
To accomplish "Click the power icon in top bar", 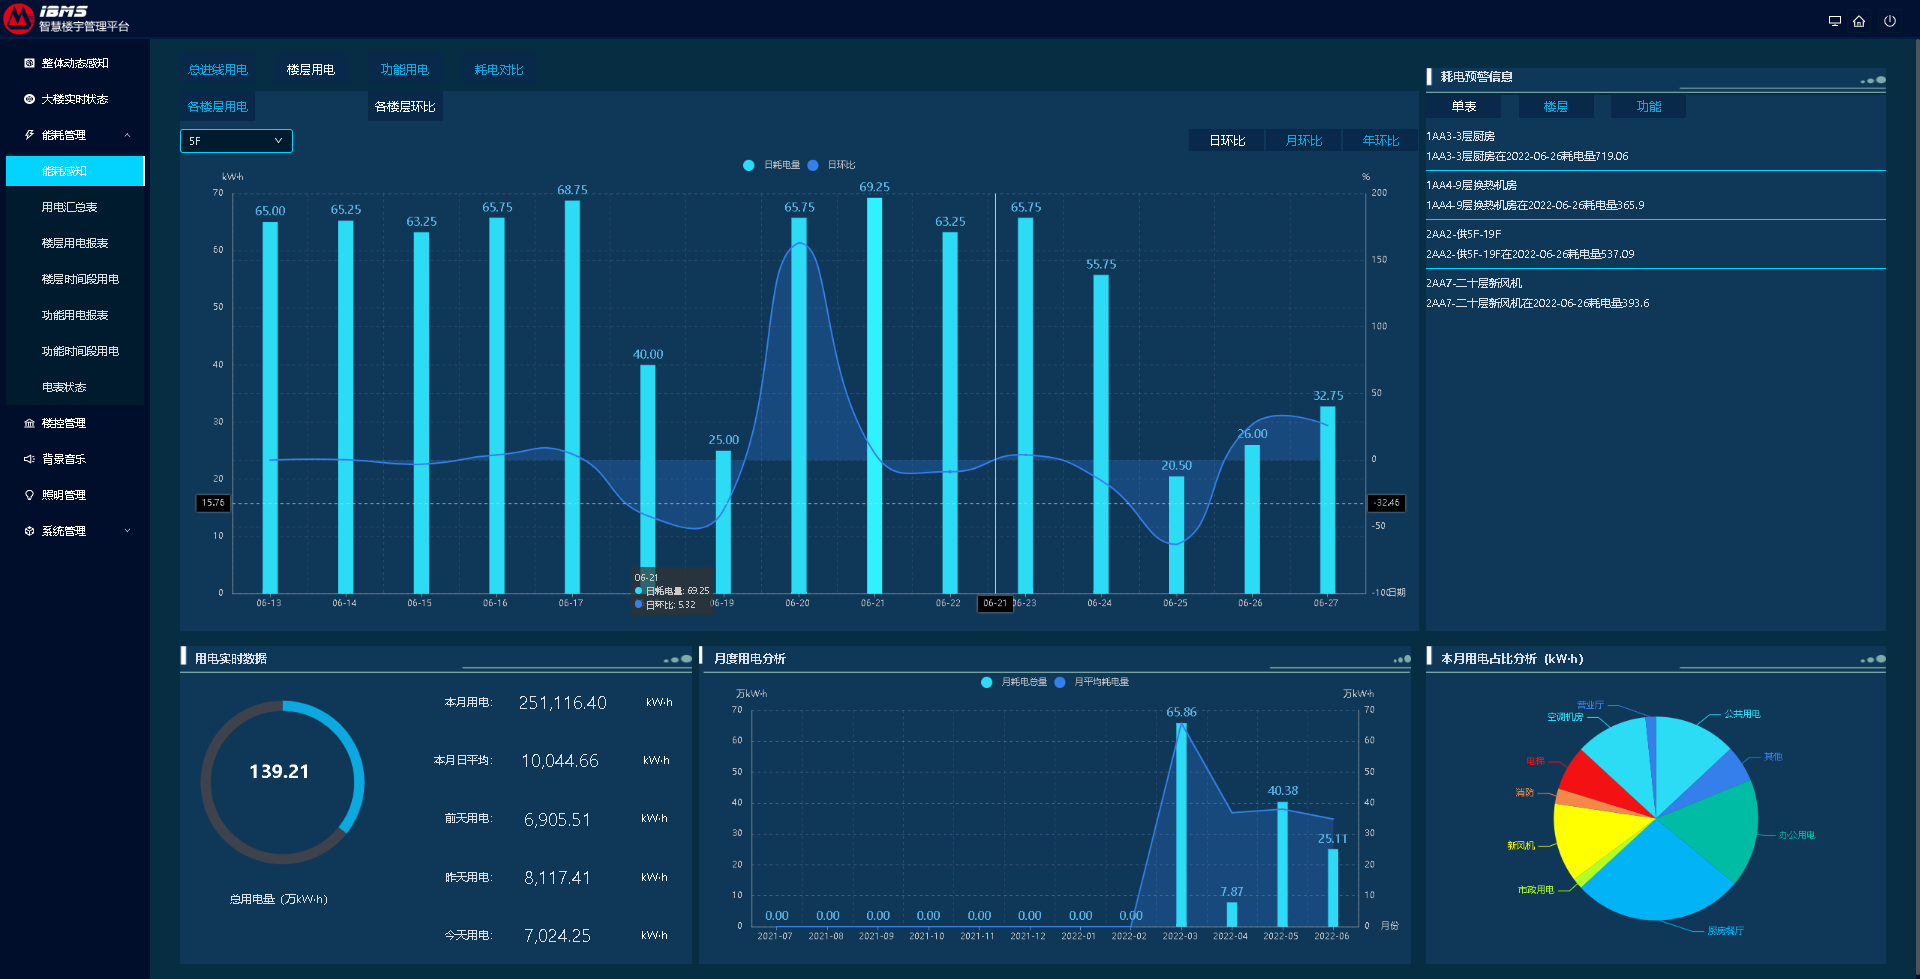I will pyautogui.click(x=1889, y=21).
